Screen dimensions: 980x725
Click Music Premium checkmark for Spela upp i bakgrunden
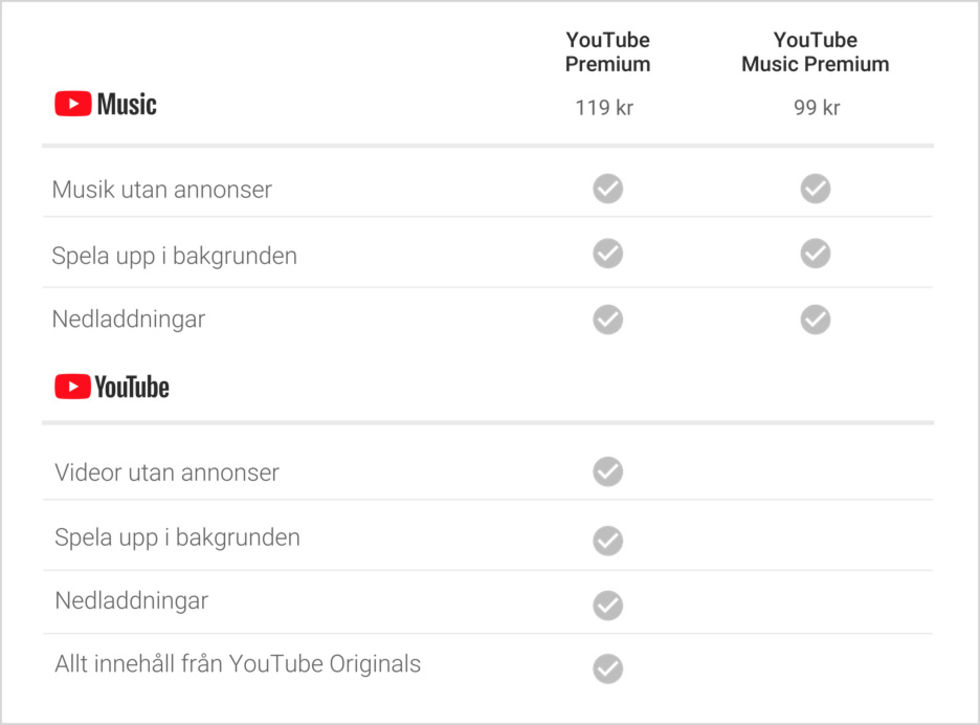(x=815, y=254)
